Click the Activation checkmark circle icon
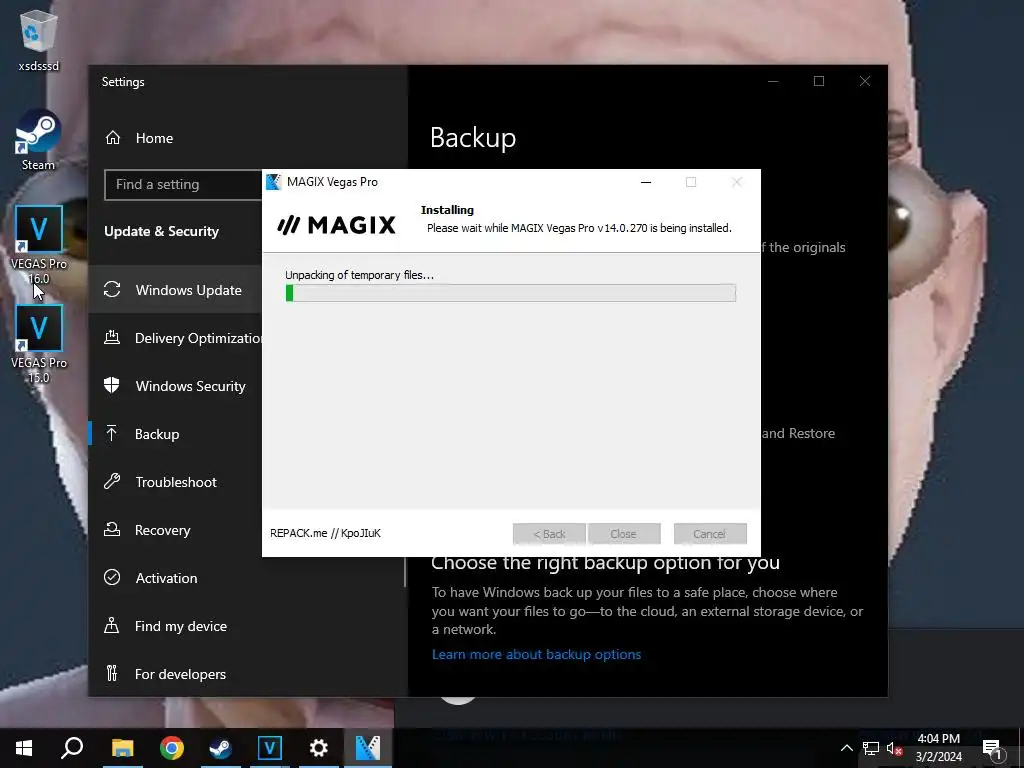 [x=112, y=577]
